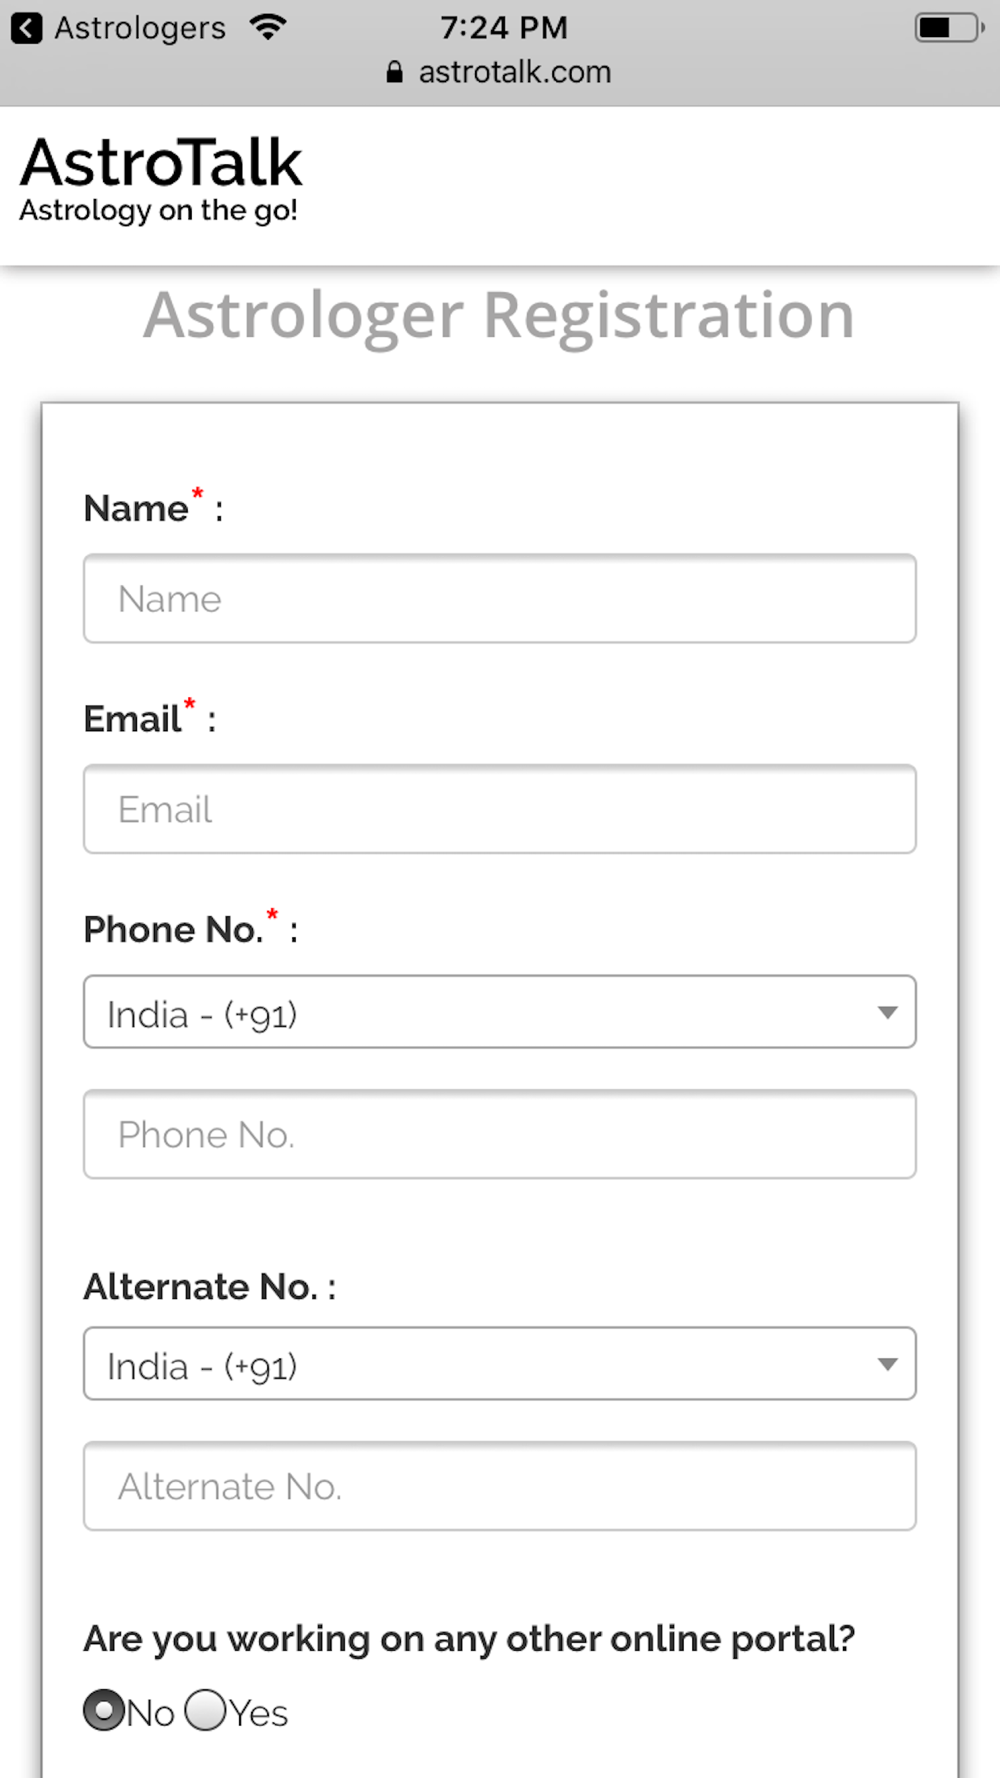Select the No radio button
Screen dimensions: 1000x1778
point(104,1710)
